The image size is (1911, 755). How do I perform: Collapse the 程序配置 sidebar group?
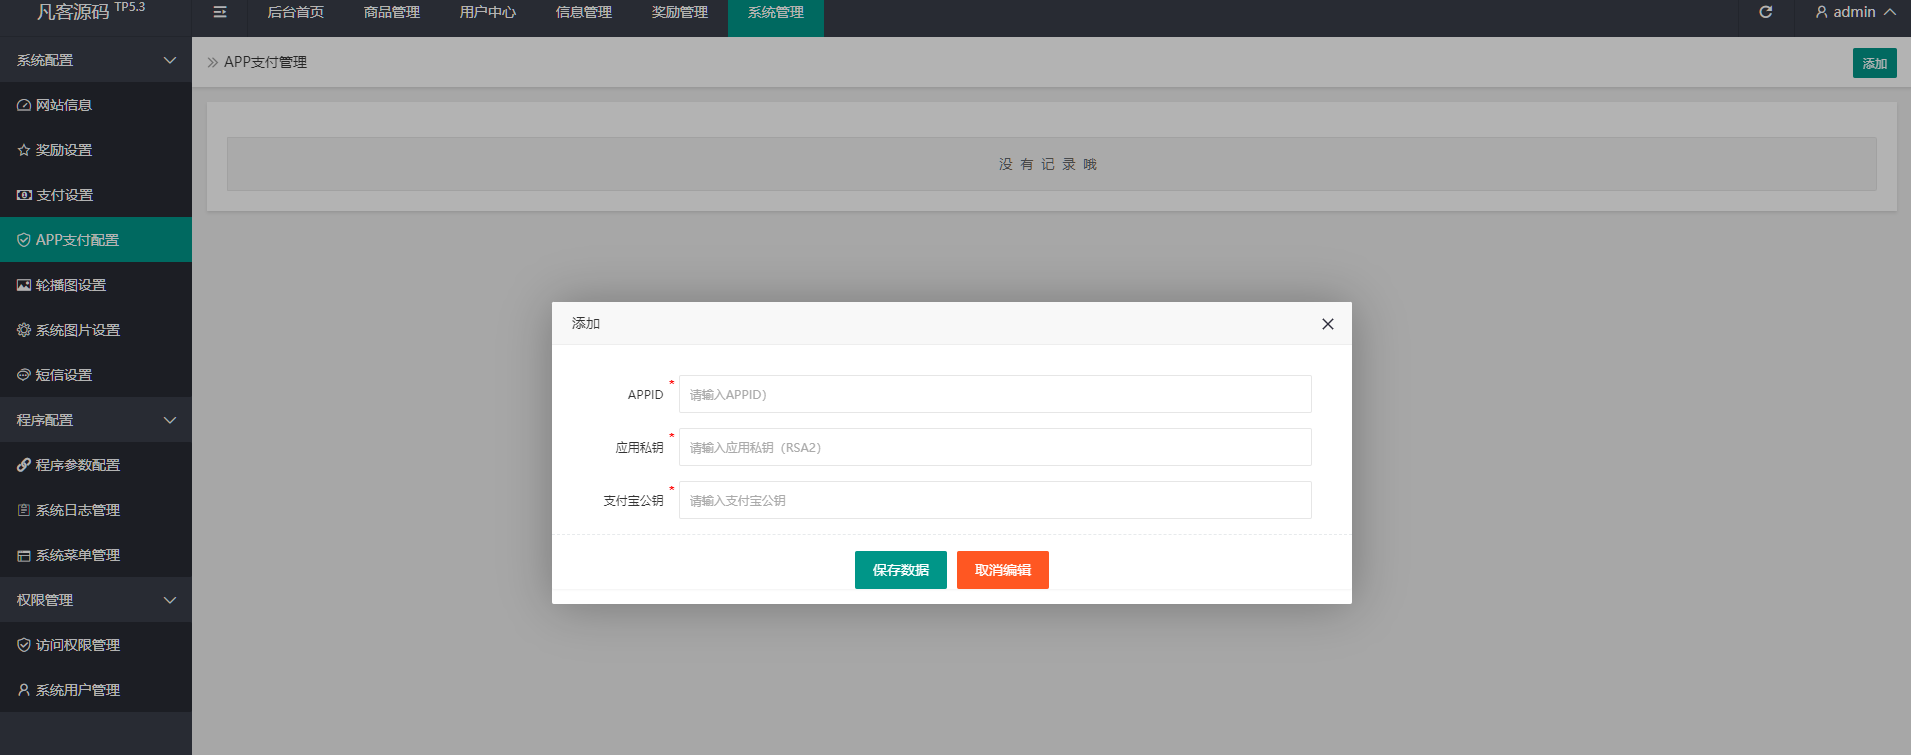(96, 420)
